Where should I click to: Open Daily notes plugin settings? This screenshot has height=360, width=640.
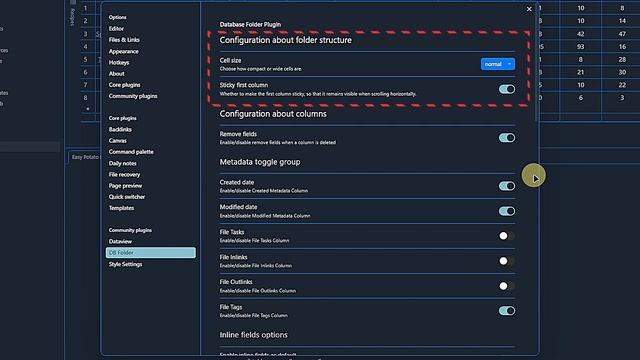pyautogui.click(x=122, y=163)
